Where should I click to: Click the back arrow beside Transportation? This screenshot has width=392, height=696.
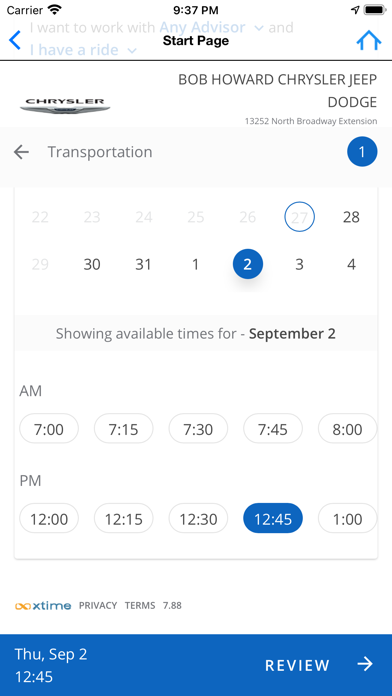tap(21, 152)
